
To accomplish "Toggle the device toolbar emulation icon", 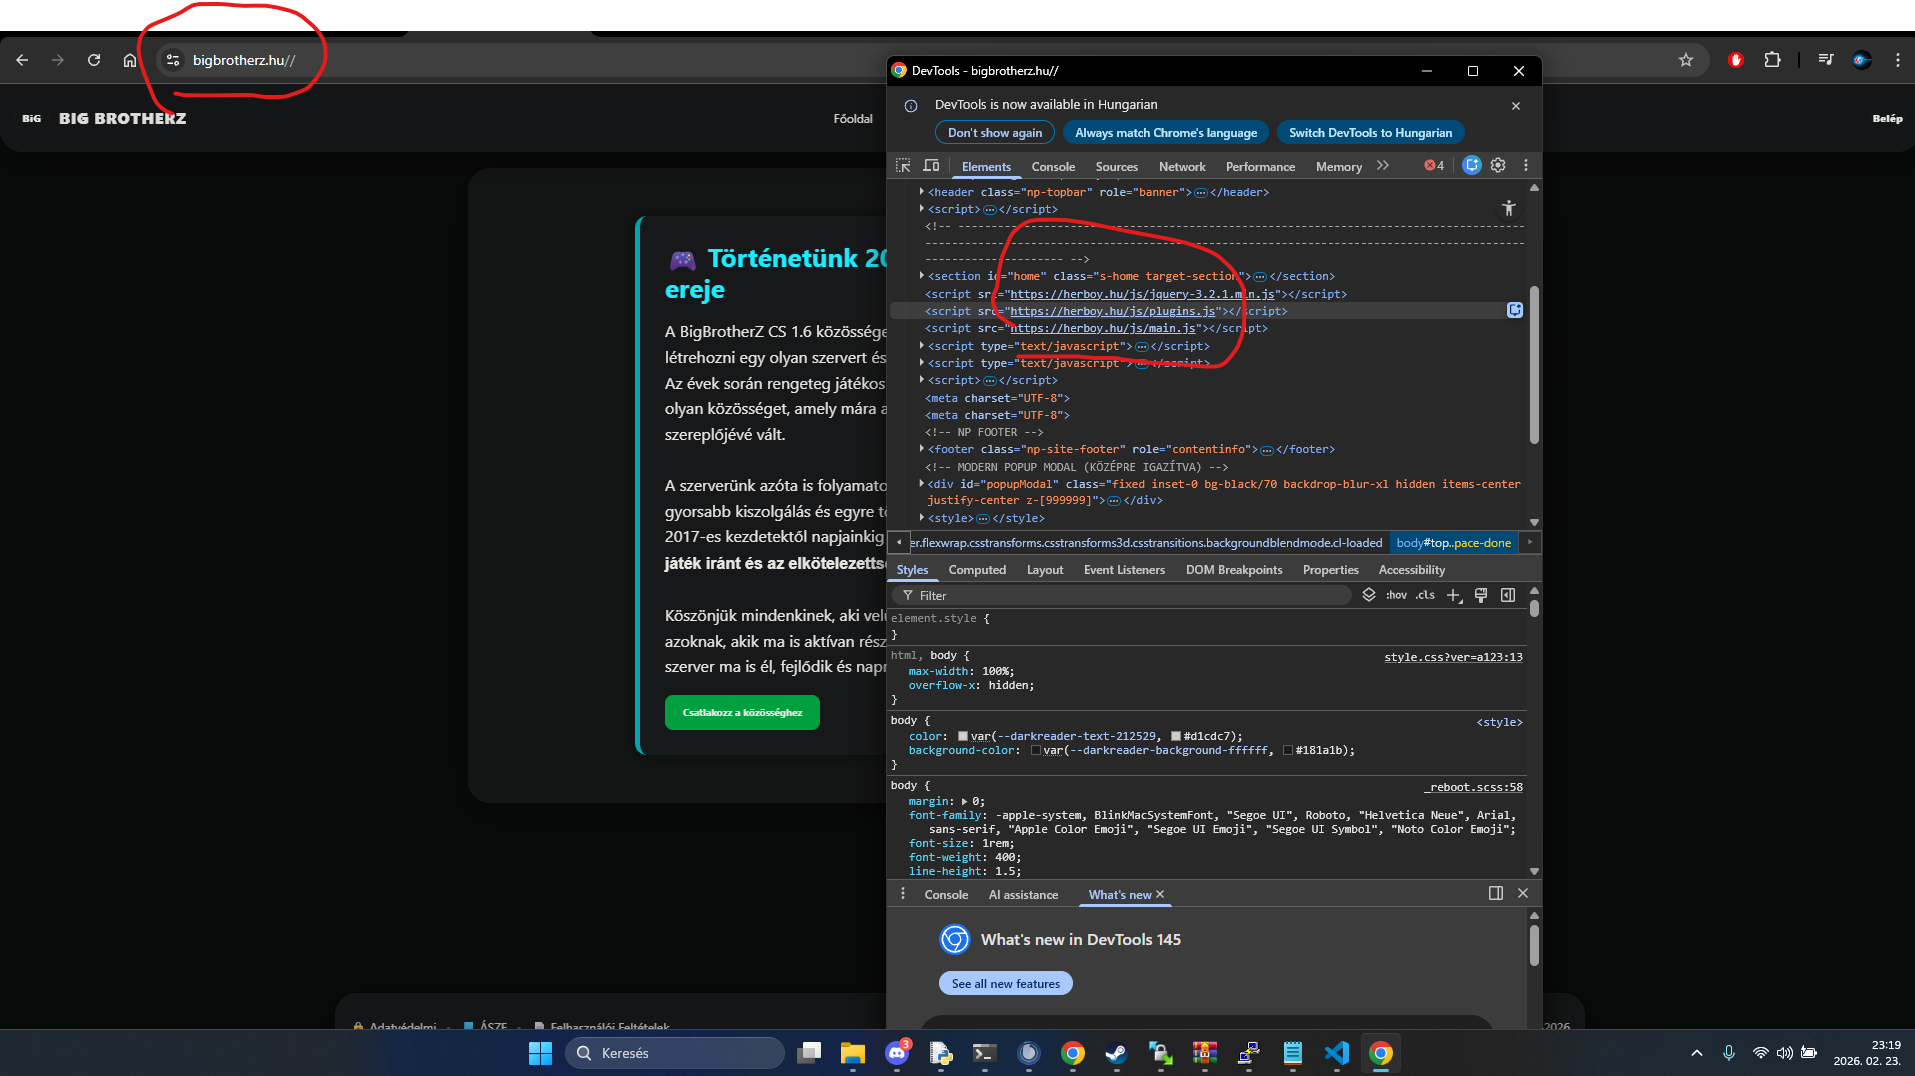I will tap(931, 166).
